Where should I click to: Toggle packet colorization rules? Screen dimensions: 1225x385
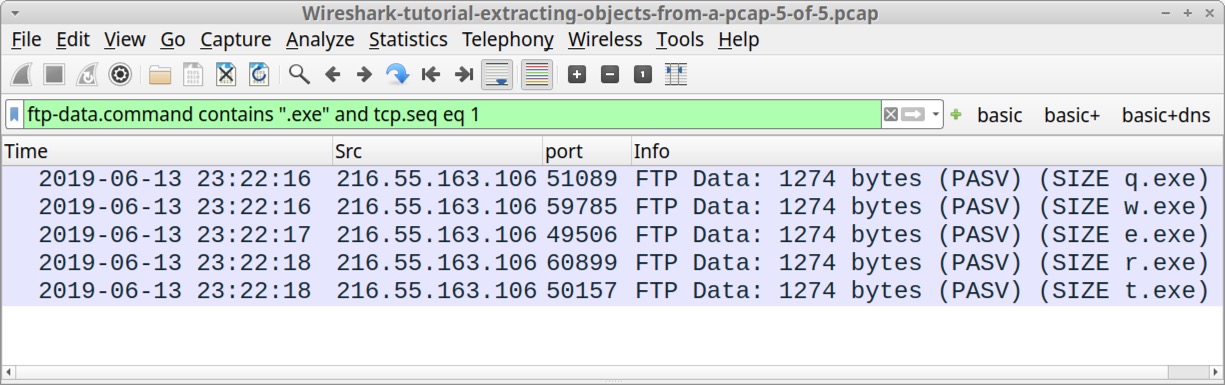tap(537, 74)
